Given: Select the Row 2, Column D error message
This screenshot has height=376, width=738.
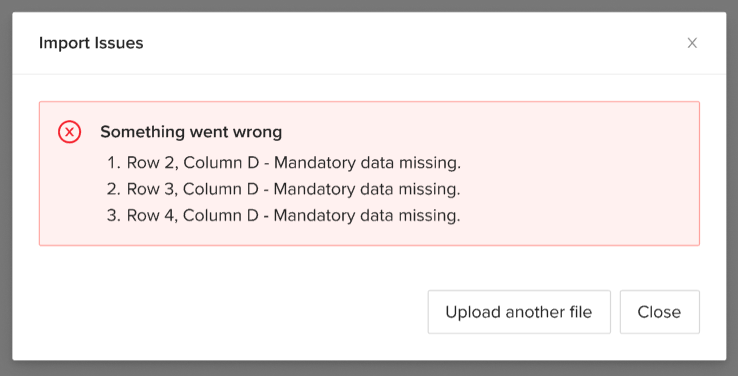Looking at the screenshot, I should click(x=294, y=163).
